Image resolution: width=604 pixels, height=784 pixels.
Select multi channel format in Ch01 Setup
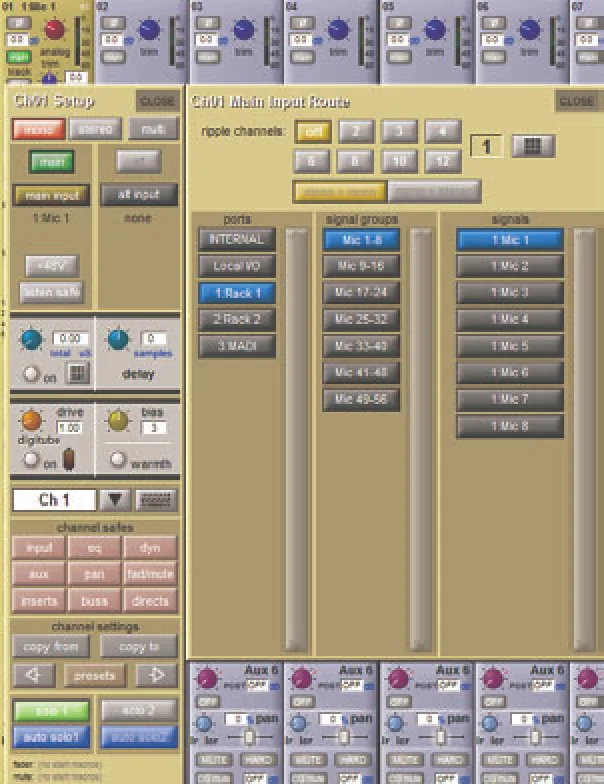tap(154, 130)
